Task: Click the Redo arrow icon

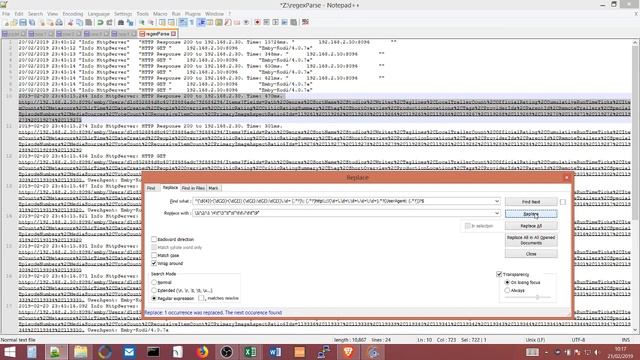Action: (109, 22)
